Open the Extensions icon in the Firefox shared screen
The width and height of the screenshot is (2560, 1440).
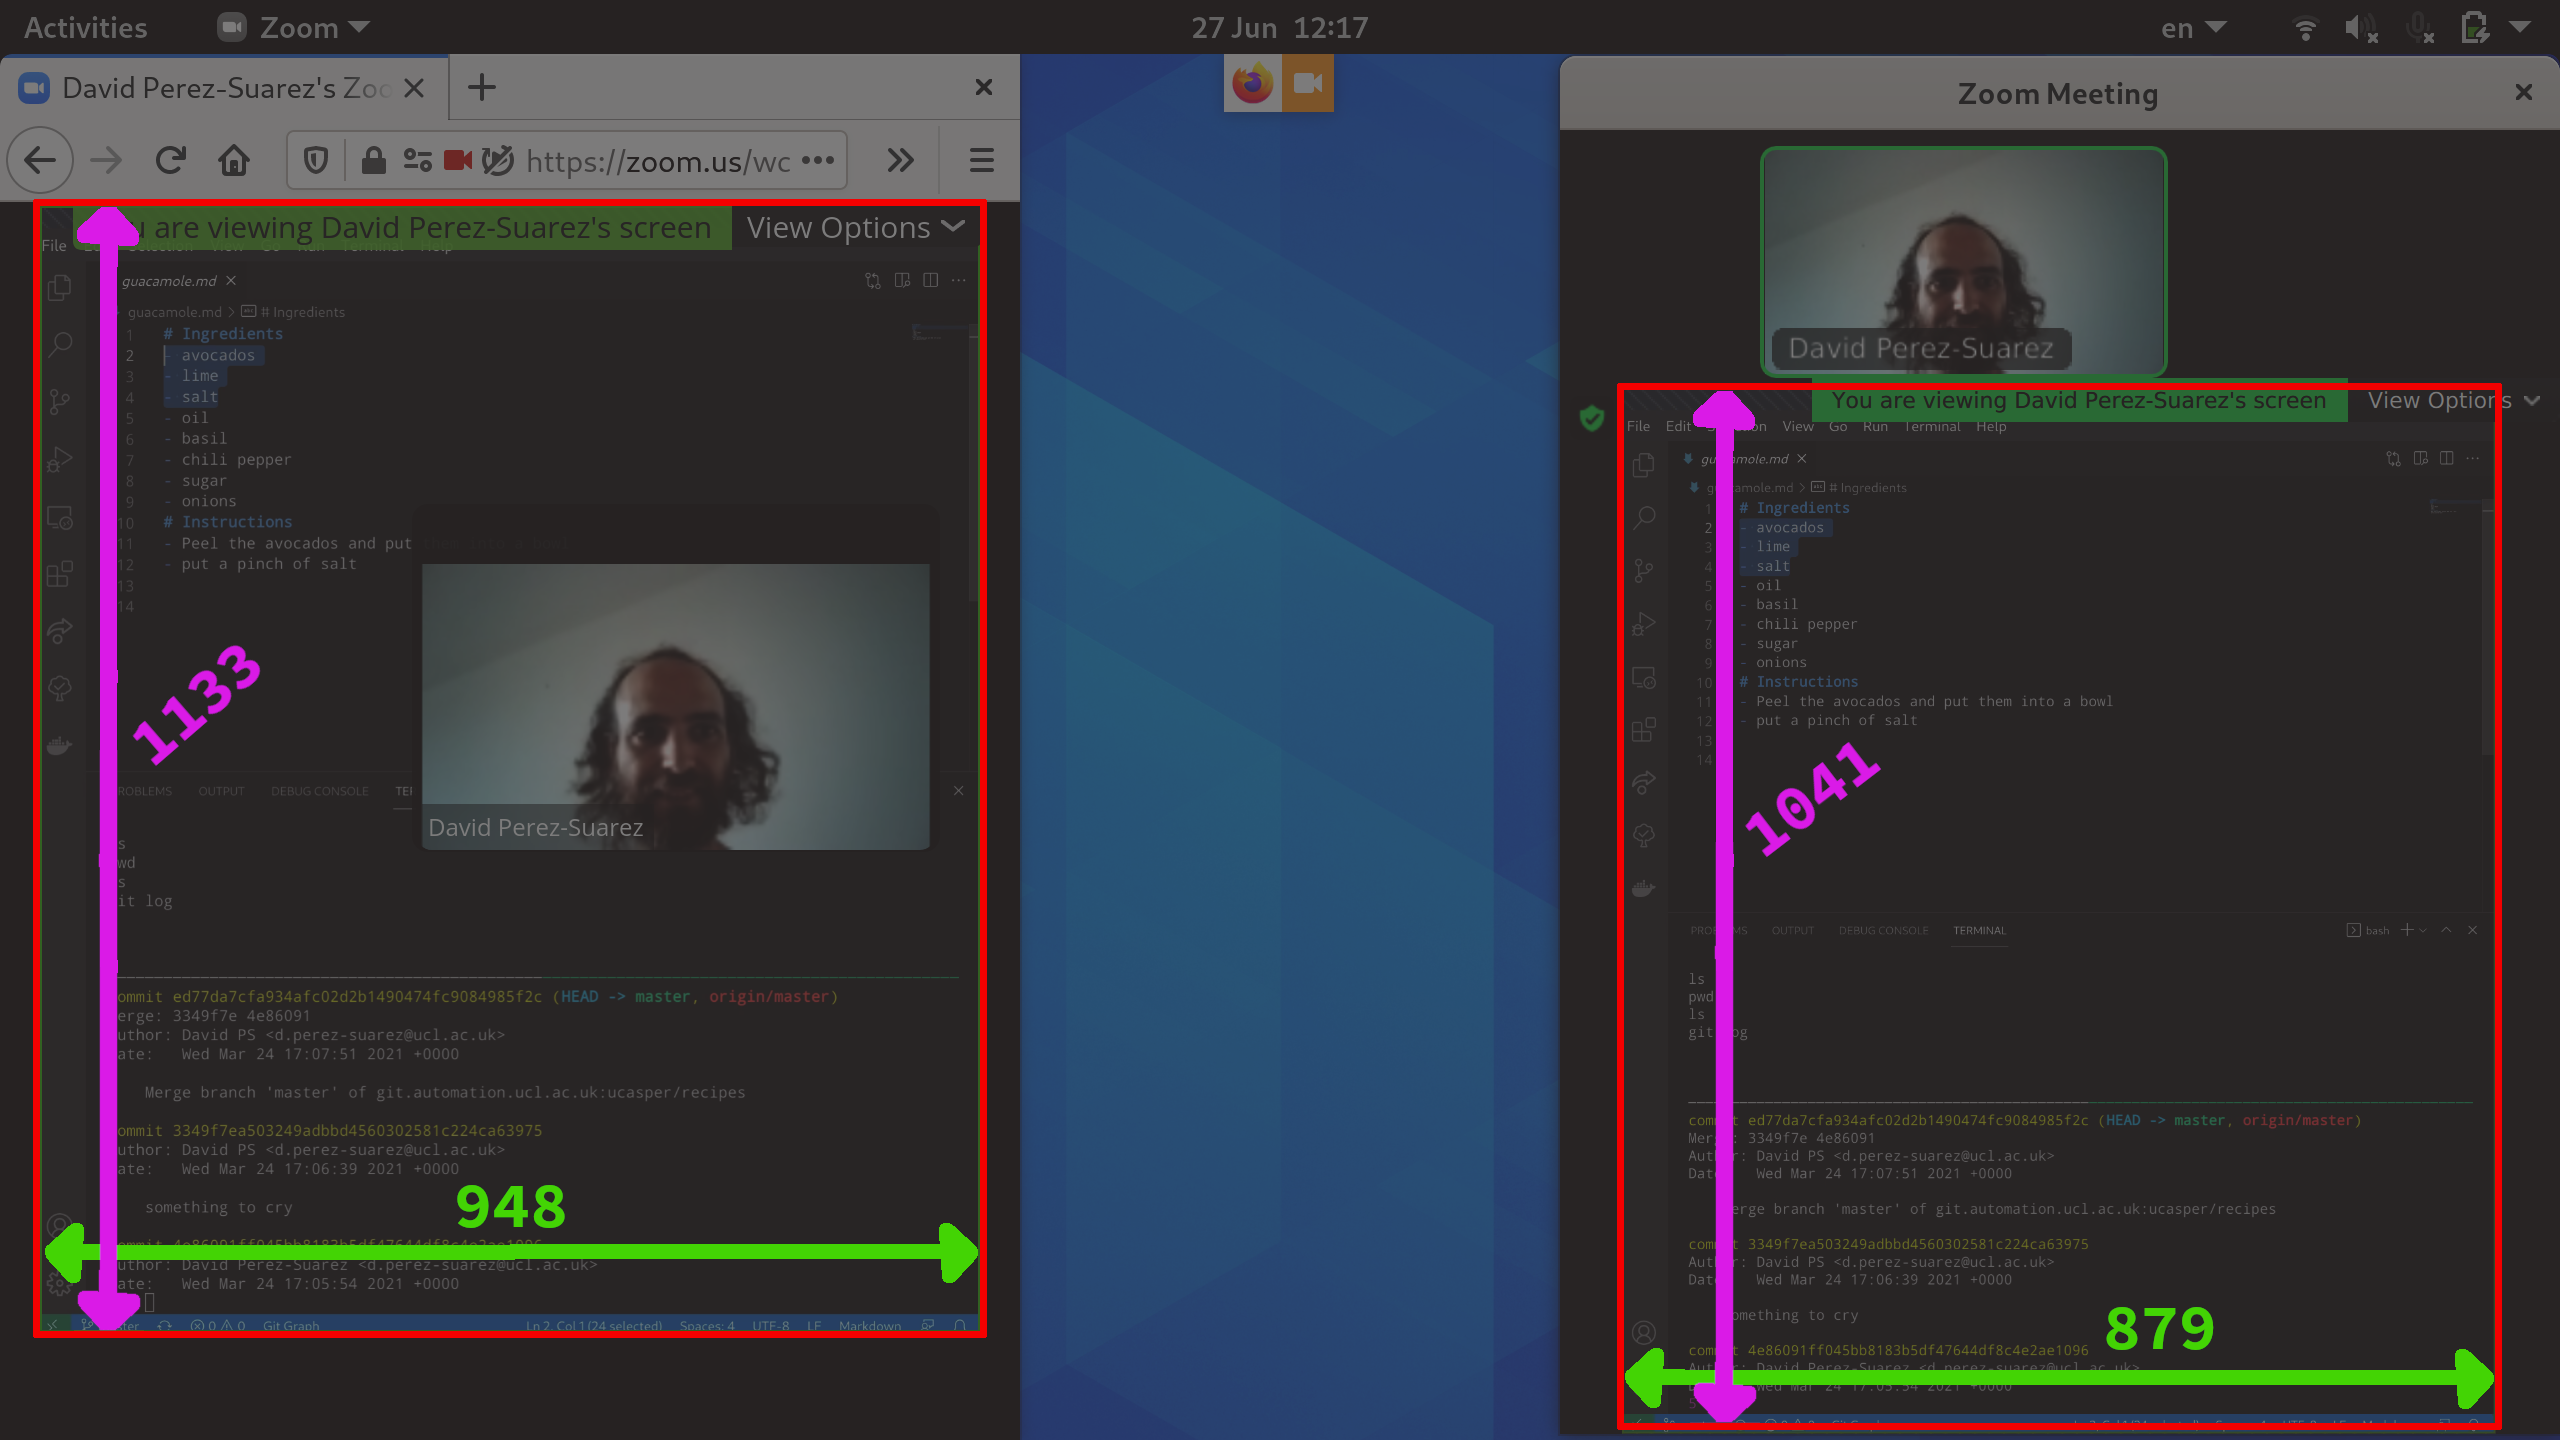[x=60, y=574]
